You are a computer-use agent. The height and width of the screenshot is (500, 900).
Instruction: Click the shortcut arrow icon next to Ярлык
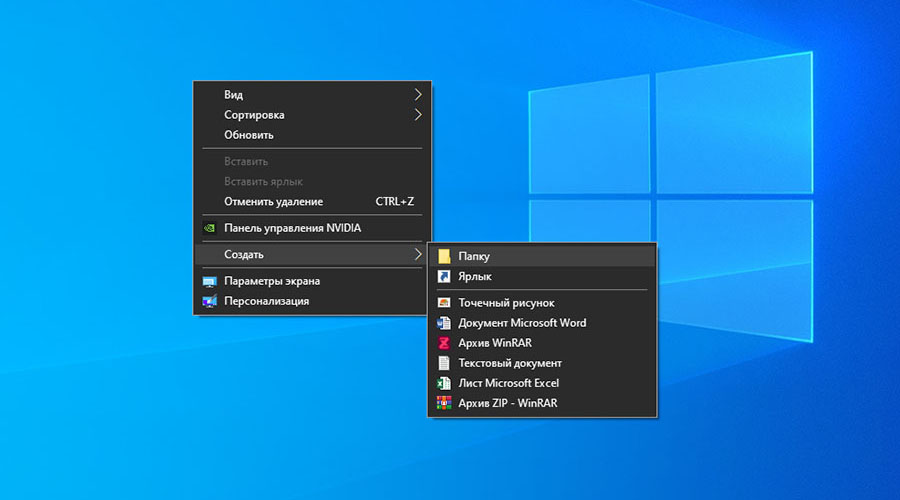[444, 276]
